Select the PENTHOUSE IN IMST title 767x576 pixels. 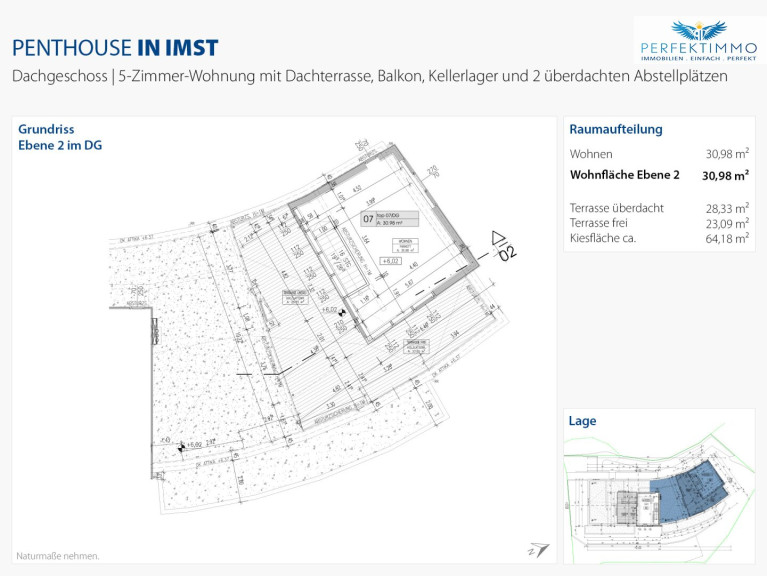pos(115,48)
